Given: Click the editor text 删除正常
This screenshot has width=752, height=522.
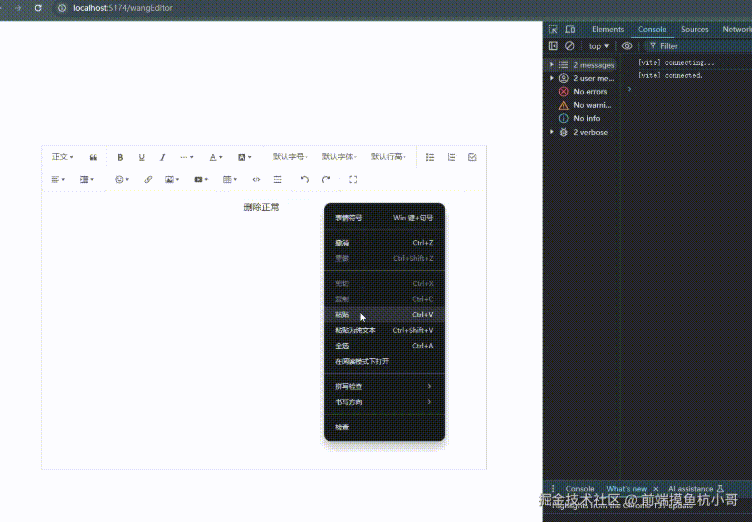Looking at the screenshot, I should 261,207.
